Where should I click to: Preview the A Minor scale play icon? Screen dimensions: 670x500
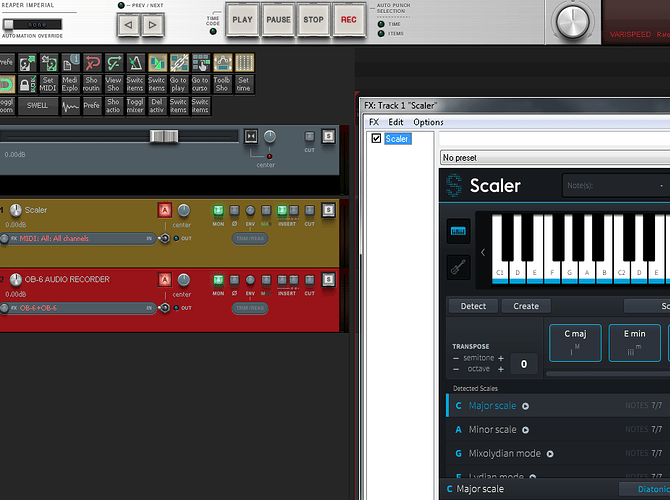[x=526, y=430]
